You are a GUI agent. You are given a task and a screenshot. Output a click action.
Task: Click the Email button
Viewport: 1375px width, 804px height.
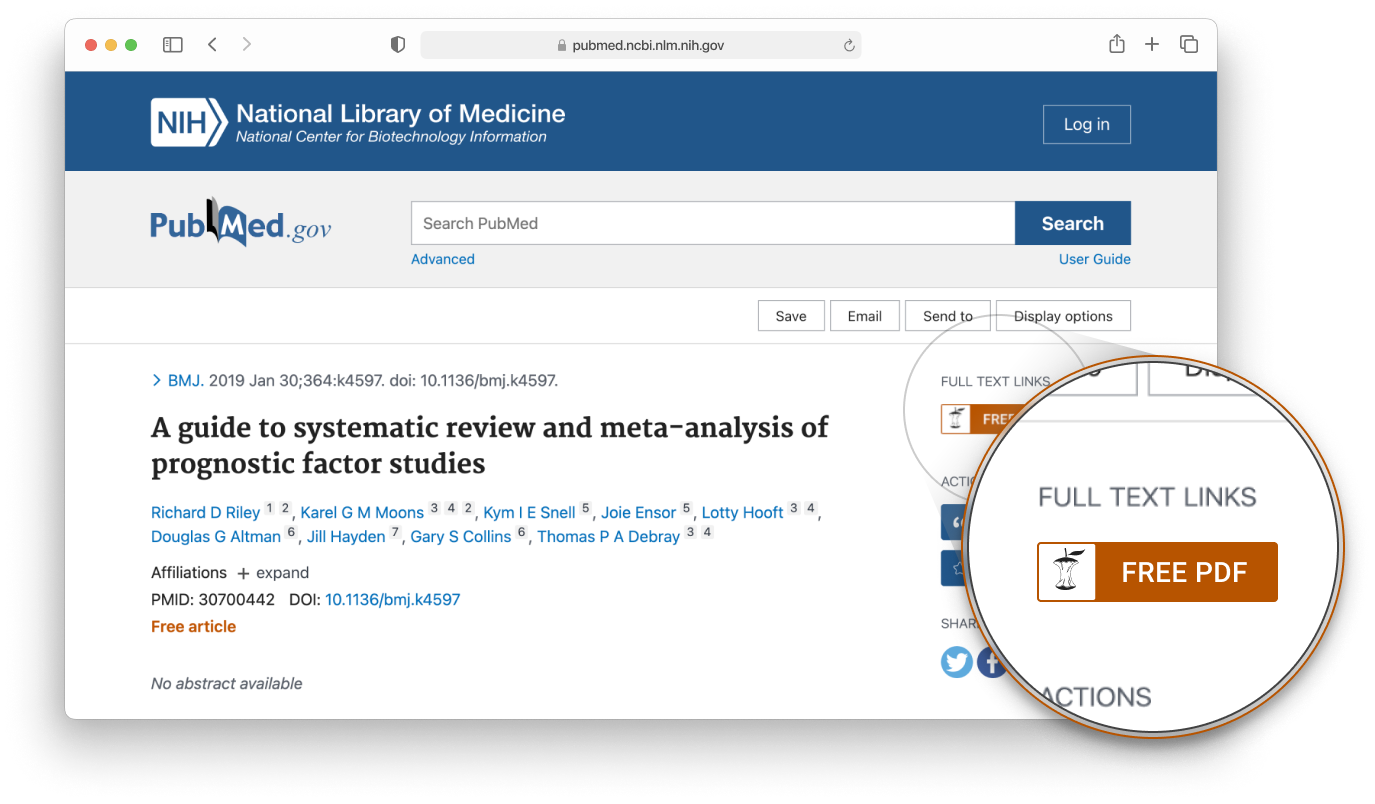[x=865, y=316]
